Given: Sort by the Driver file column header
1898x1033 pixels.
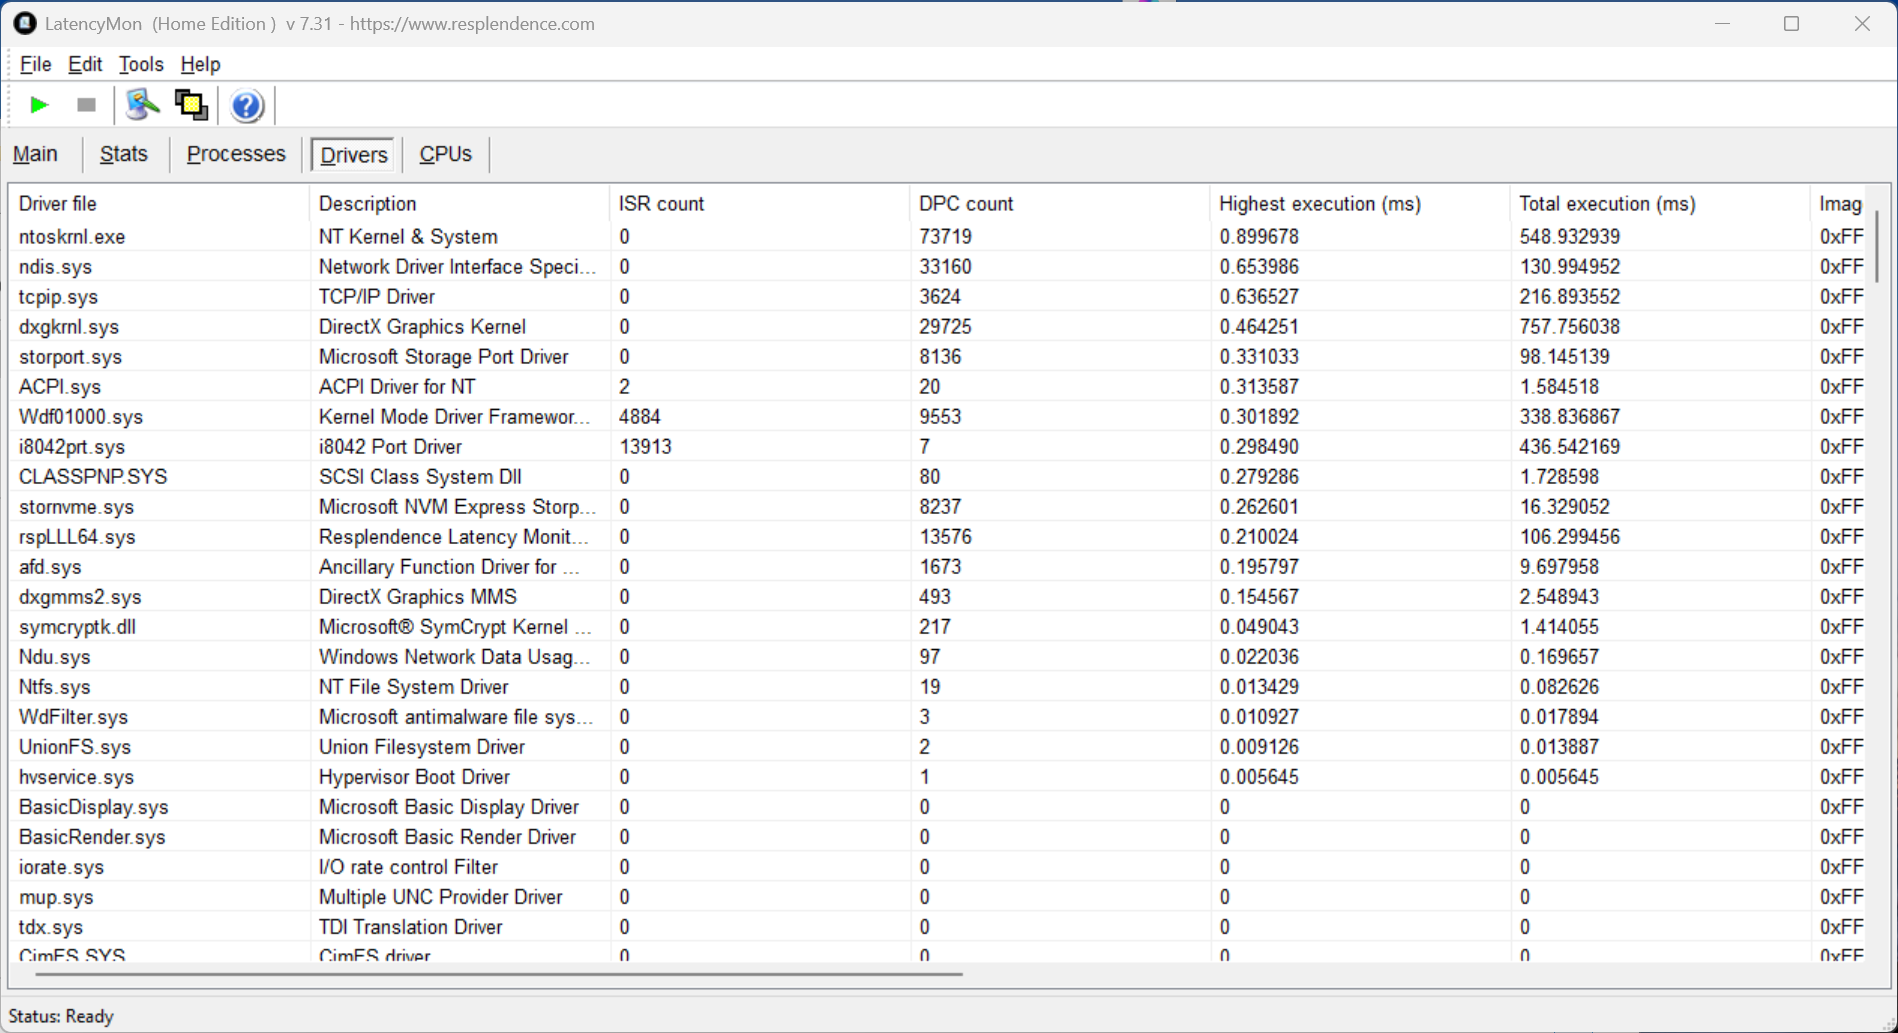Looking at the screenshot, I should (159, 204).
